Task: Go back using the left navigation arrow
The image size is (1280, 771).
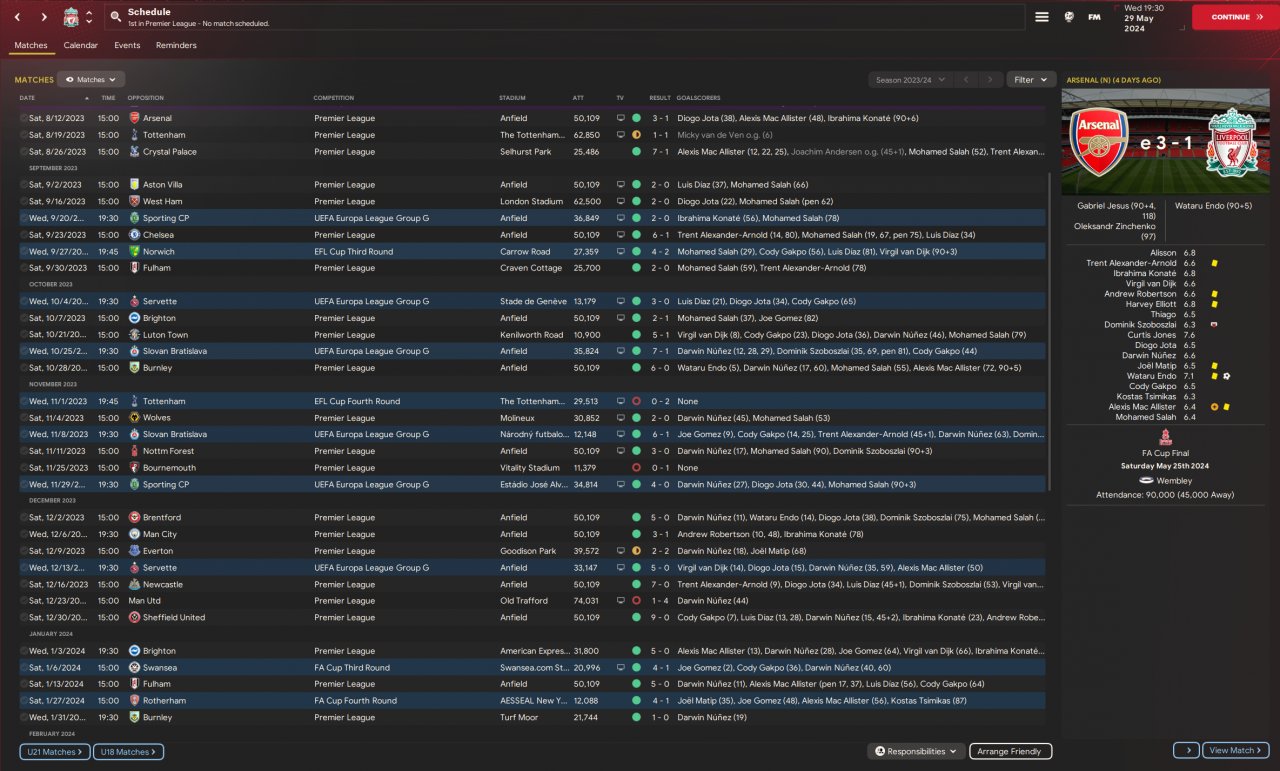Action: (x=17, y=17)
